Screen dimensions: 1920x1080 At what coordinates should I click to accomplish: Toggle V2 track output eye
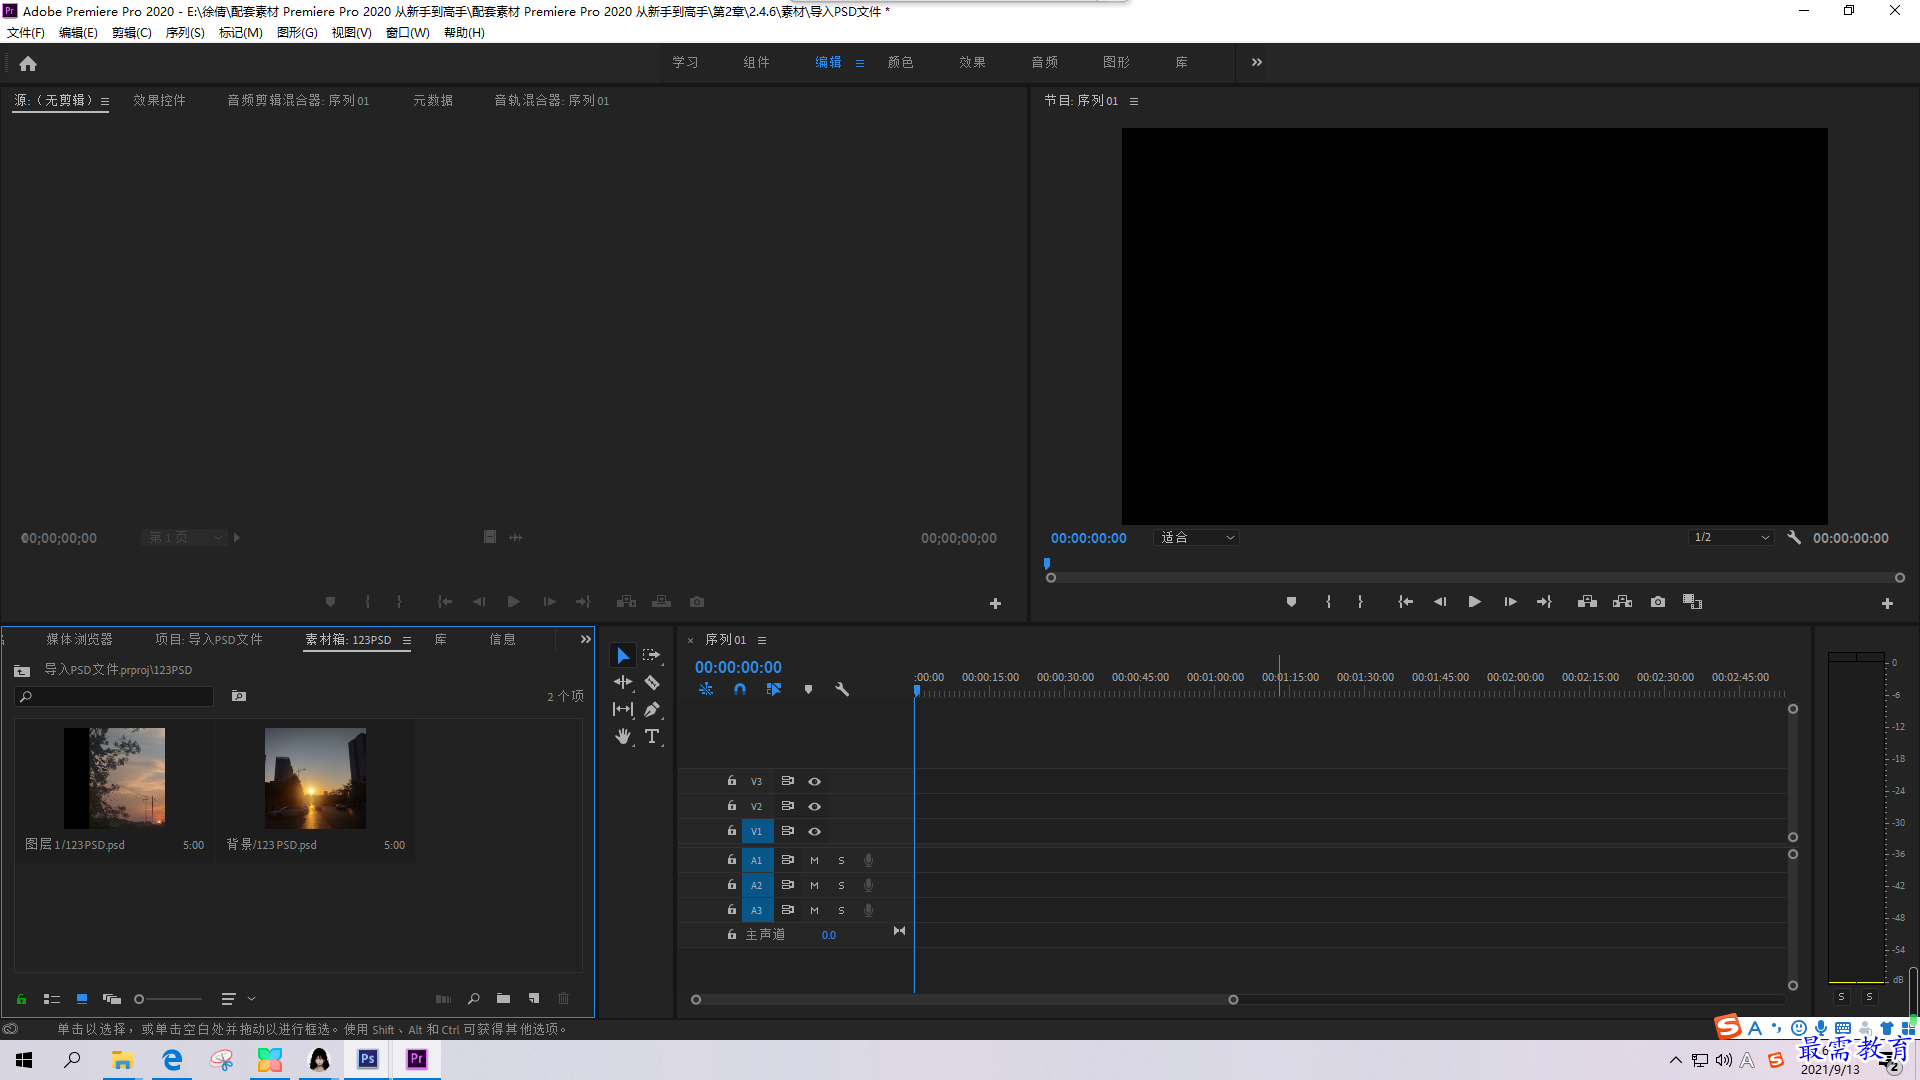click(x=814, y=806)
